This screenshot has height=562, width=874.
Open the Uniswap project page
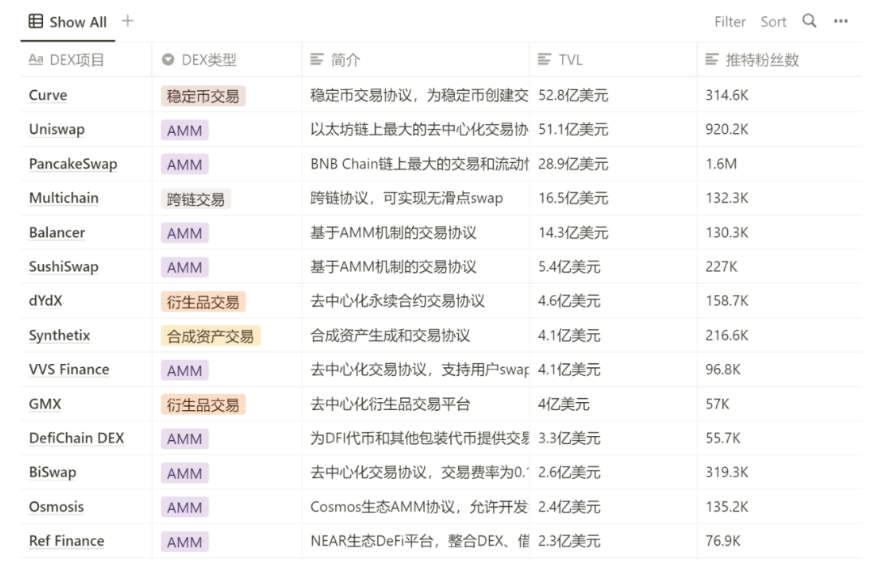click(x=57, y=129)
